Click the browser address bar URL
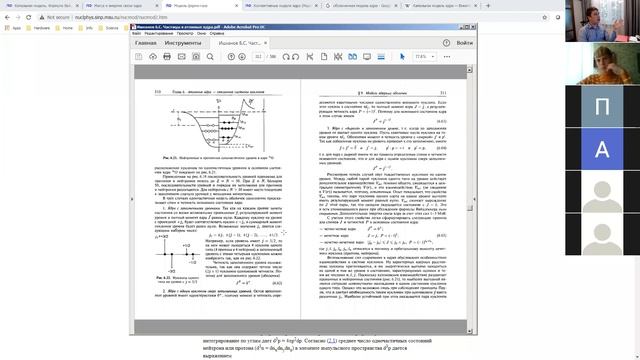640x360 pixels. coord(121,18)
